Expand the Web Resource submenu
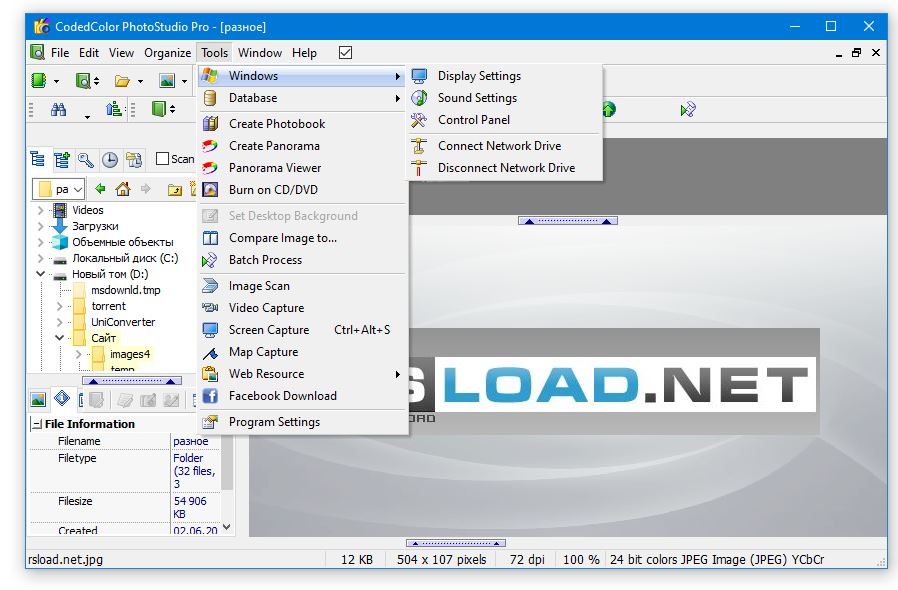 coord(302,374)
